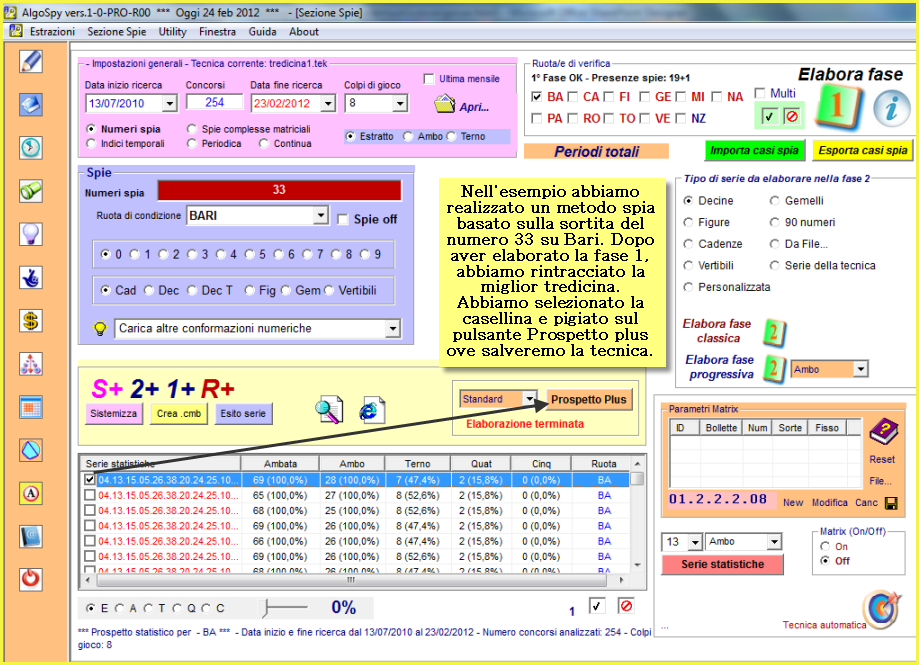Select the Figure series radio button
Image resolution: width=919 pixels, height=665 pixels.
pos(688,222)
